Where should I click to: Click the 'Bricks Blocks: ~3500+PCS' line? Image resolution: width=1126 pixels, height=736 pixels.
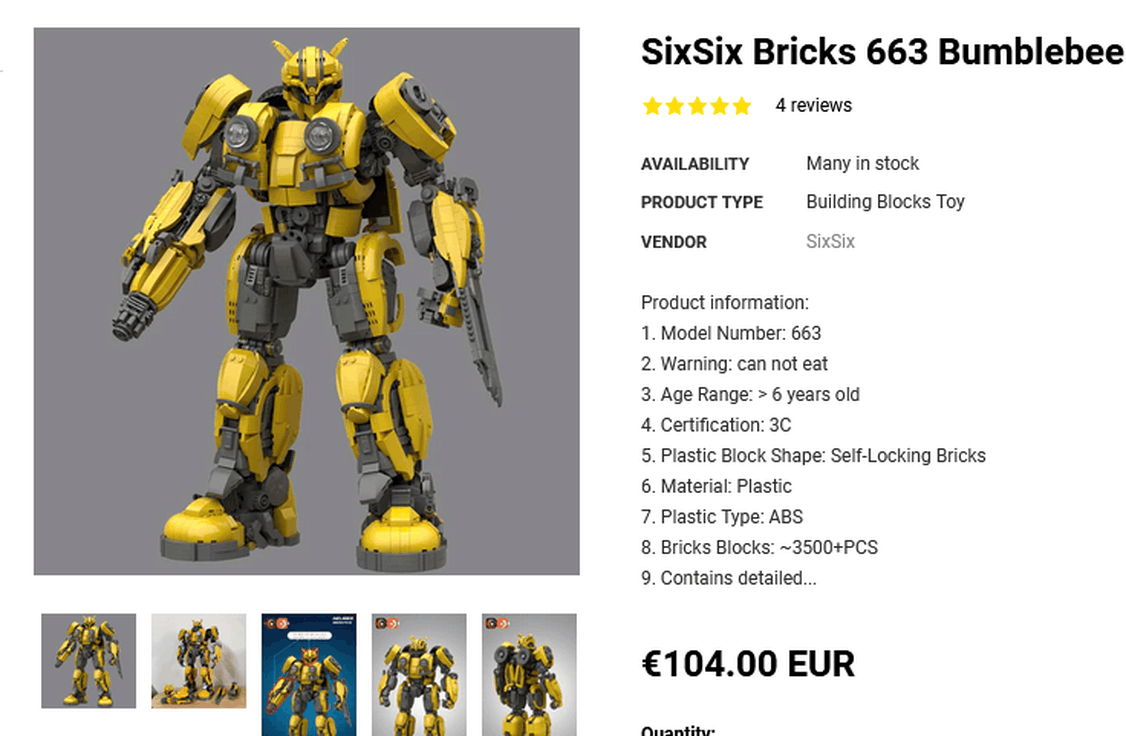759,547
